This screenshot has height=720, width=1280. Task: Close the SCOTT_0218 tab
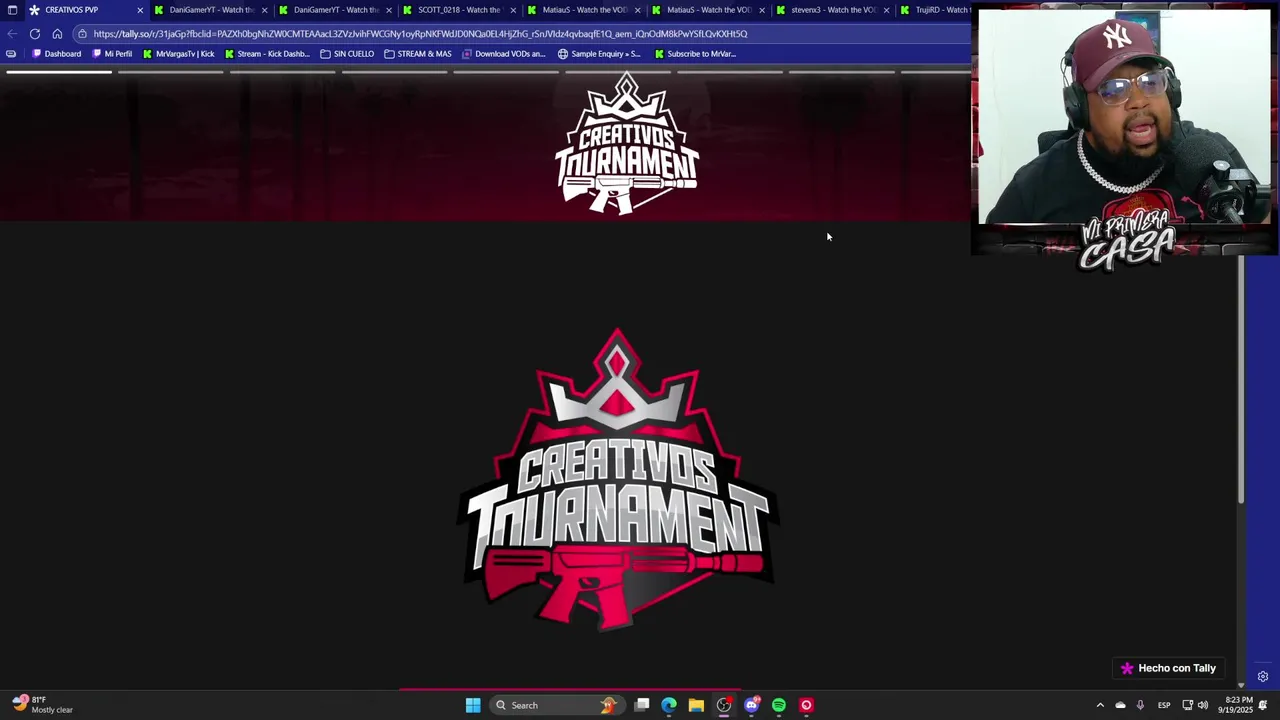pos(513,10)
